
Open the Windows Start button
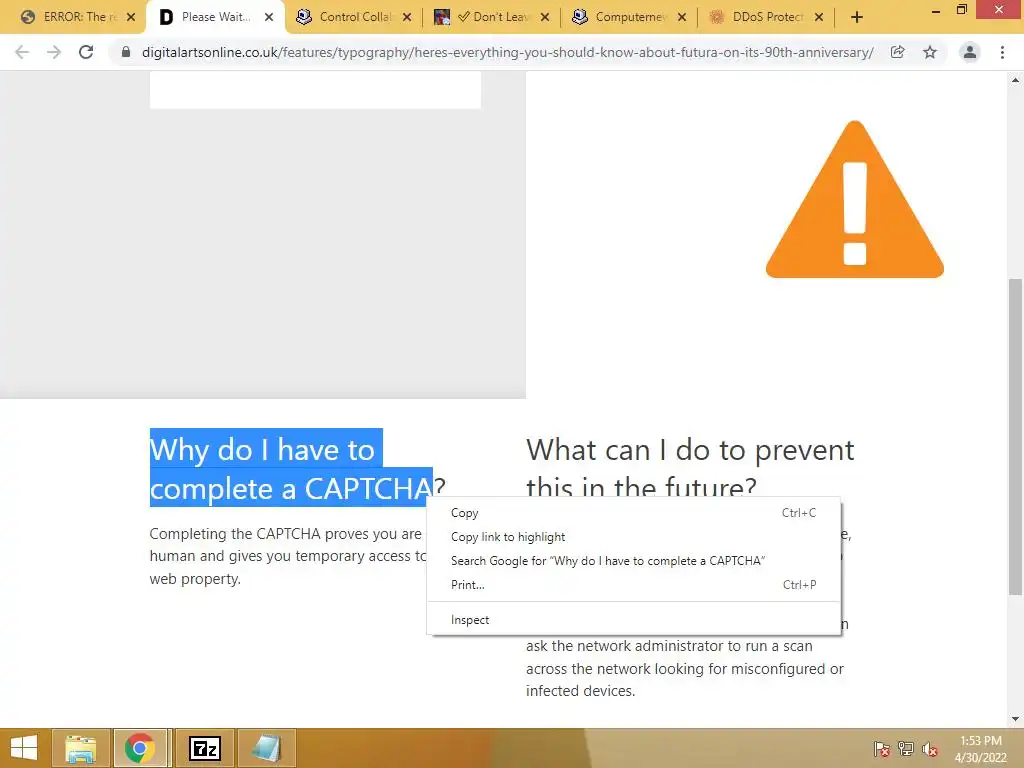[24, 748]
